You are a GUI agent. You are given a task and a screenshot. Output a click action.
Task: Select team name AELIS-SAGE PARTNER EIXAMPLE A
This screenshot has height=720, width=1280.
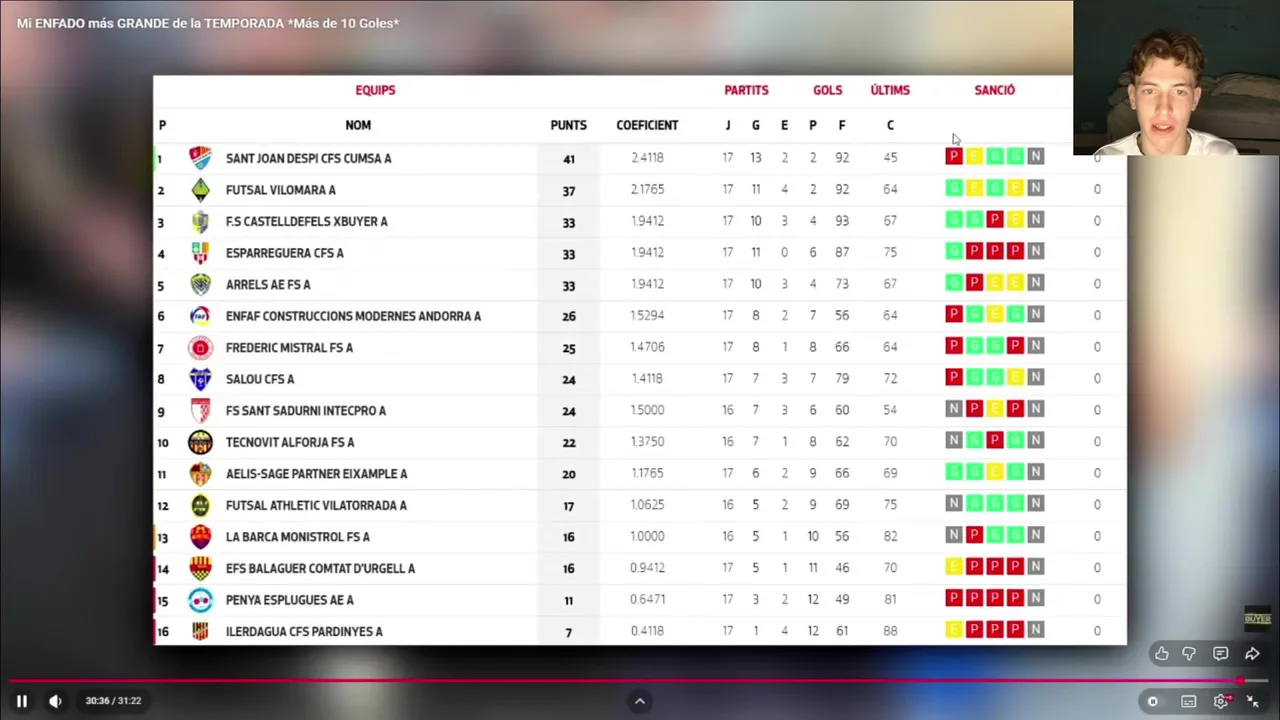316,474
